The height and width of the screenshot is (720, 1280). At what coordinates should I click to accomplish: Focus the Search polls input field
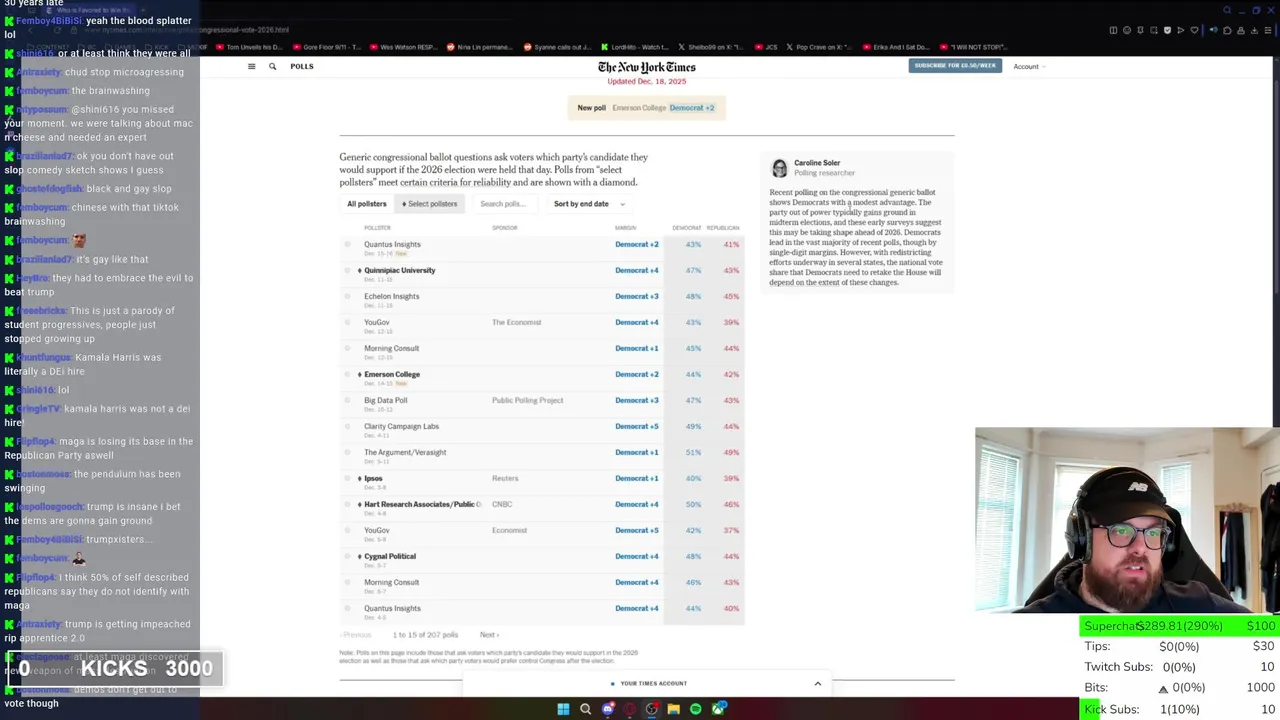tap(503, 204)
